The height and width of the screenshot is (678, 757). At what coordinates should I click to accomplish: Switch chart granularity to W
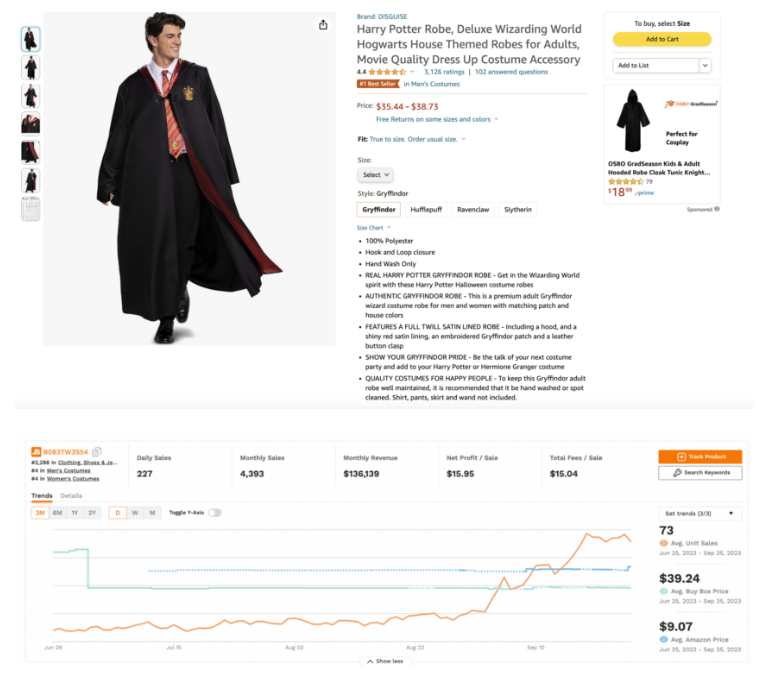tap(134, 513)
